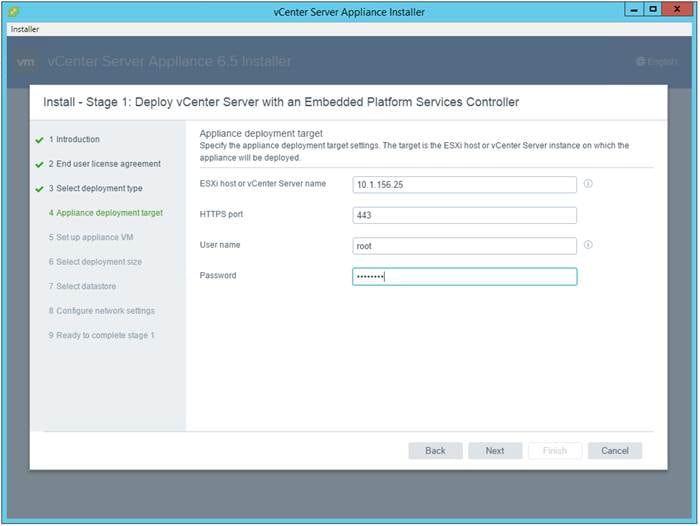This screenshot has width=700, height=526.
Task: Click the checkmark next to End user license agreement
Action: [39, 165]
